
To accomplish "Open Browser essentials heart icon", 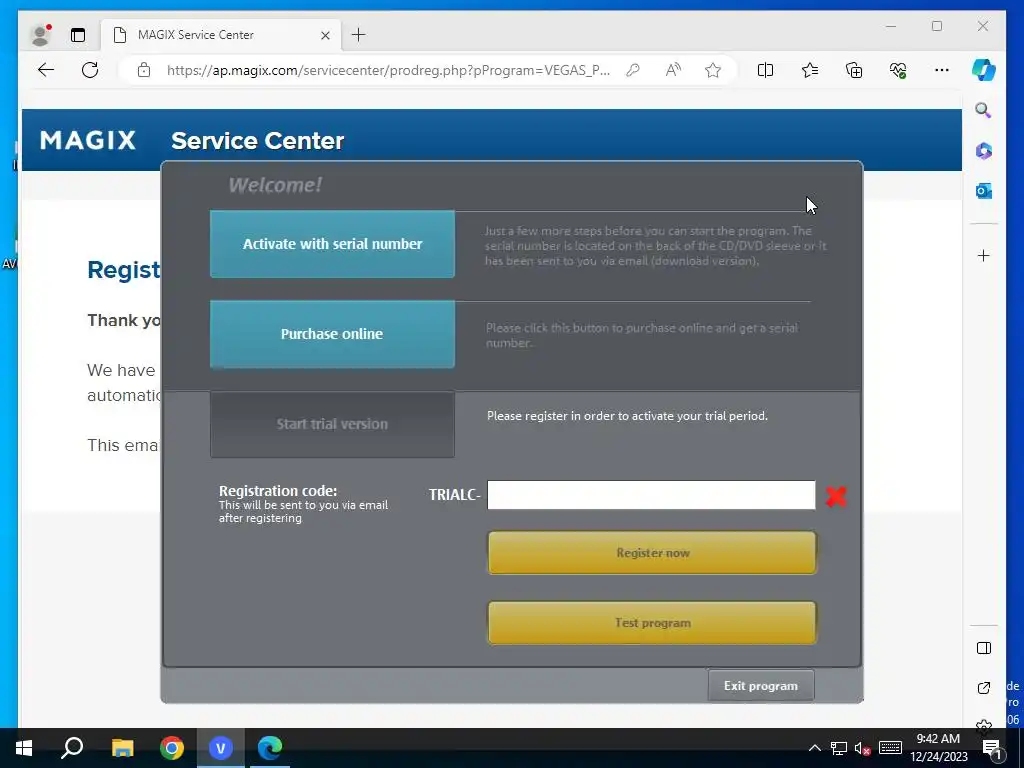I will (x=898, y=70).
